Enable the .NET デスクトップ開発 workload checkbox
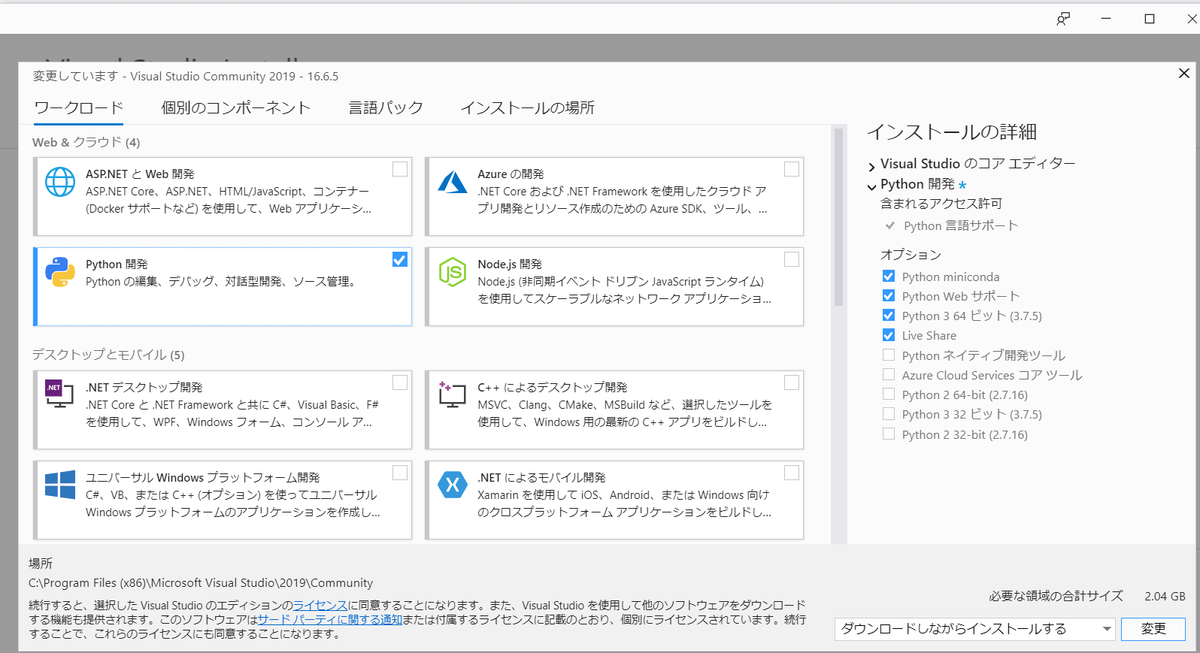The width and height of the screenshot is (1200, 653). 400,382
